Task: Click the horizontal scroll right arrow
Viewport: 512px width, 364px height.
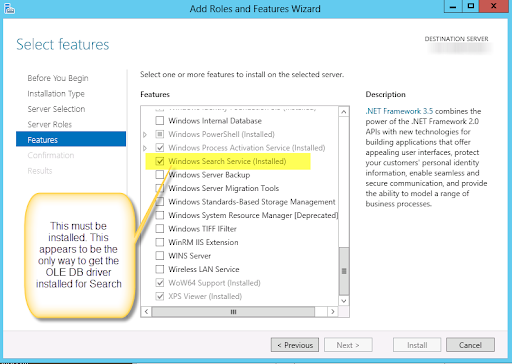Action: coord(332,312)
